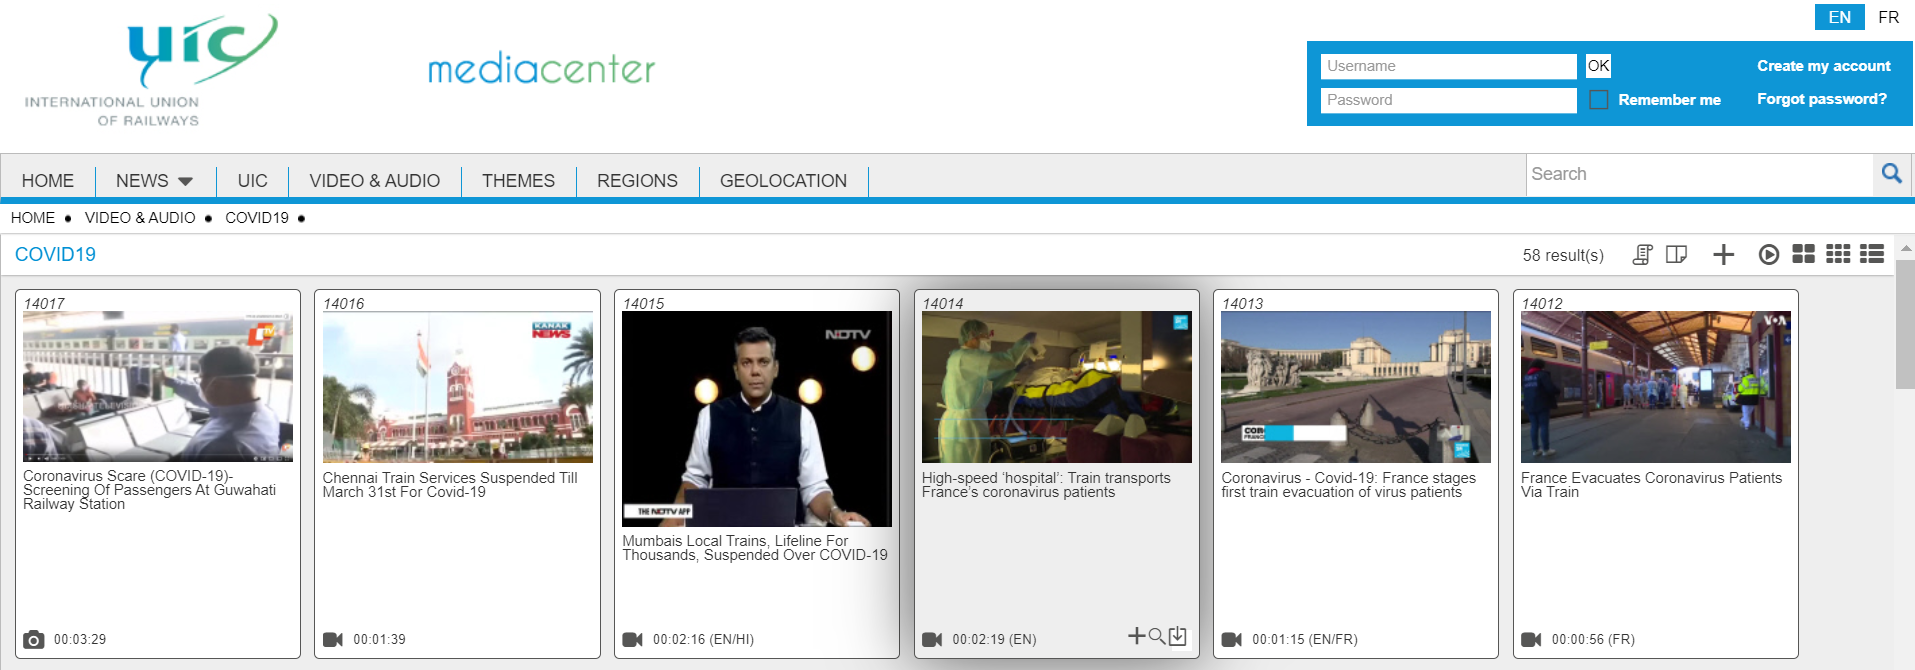This screenshot has height=670, width=1915.
Task: Open High-speed hospital train thumbnail
Action: coord(1056,387)
